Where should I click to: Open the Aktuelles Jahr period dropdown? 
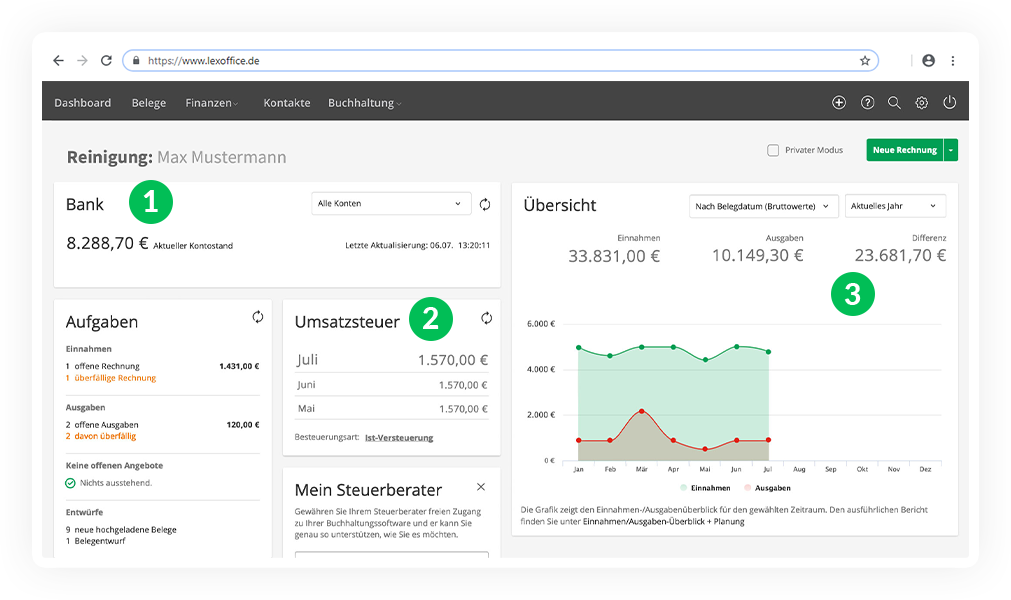895,206
